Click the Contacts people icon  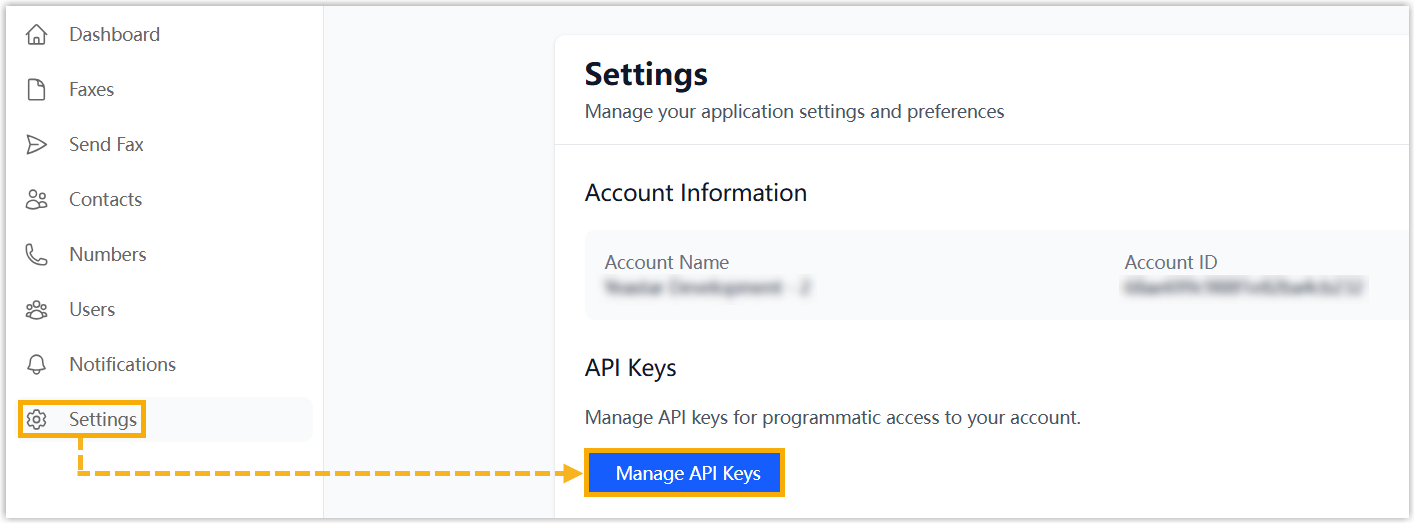(x=37, y=200)
